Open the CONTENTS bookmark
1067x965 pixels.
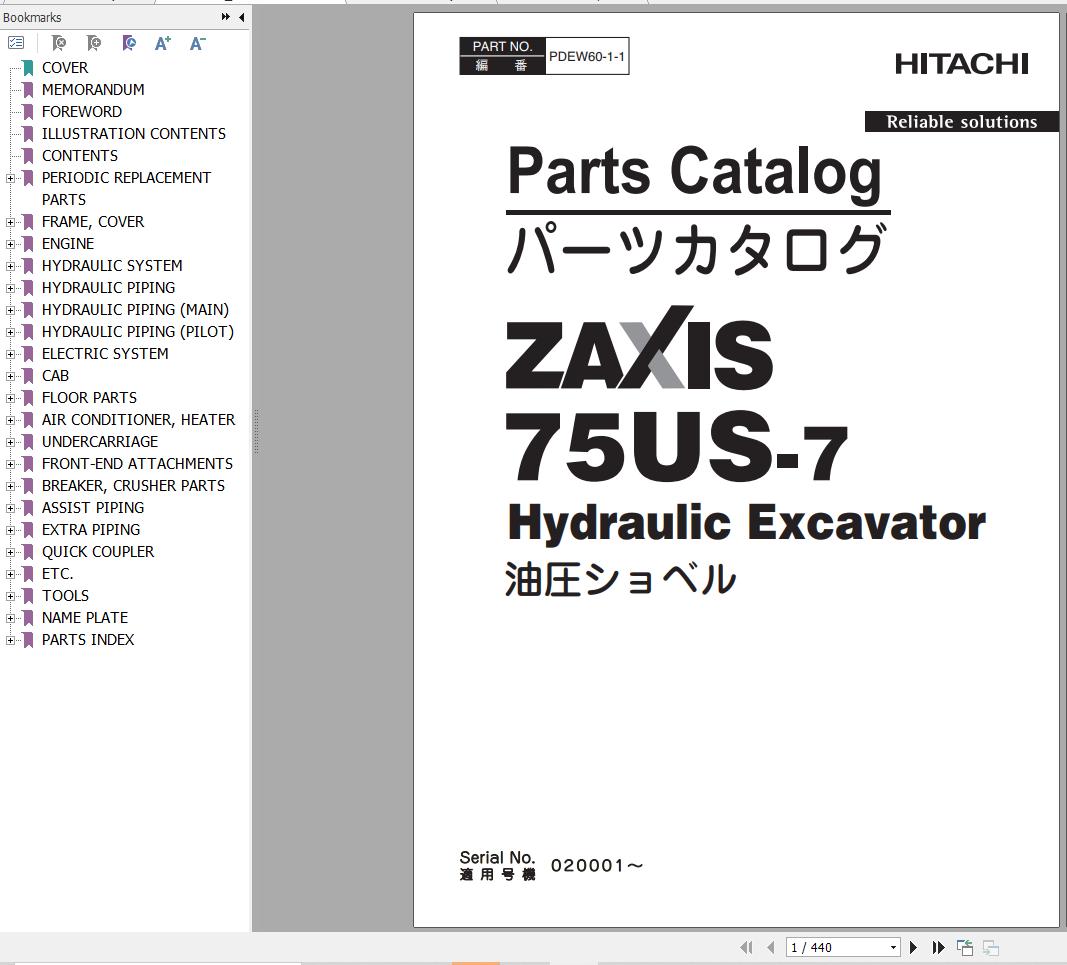click(80, 156)
